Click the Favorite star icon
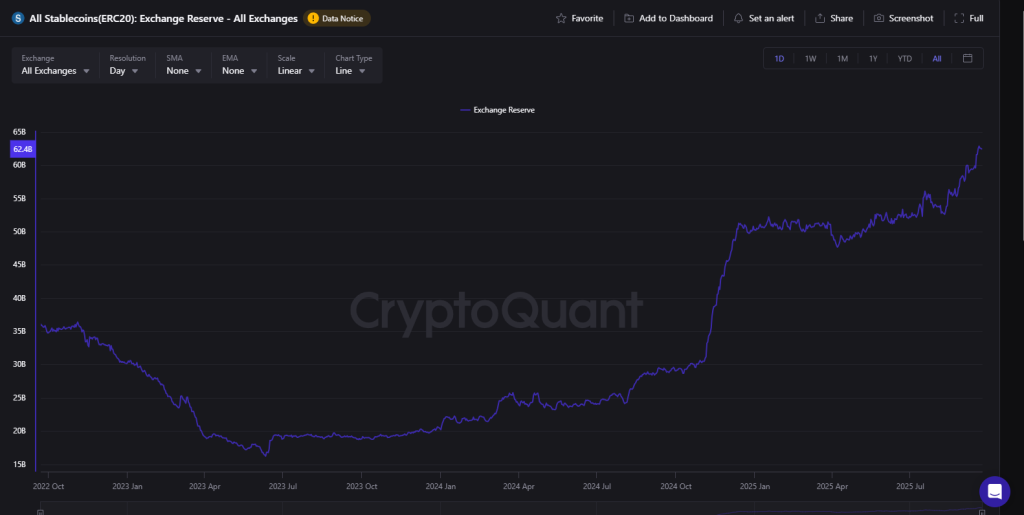The image size is (1024, 515). [562, 19]
